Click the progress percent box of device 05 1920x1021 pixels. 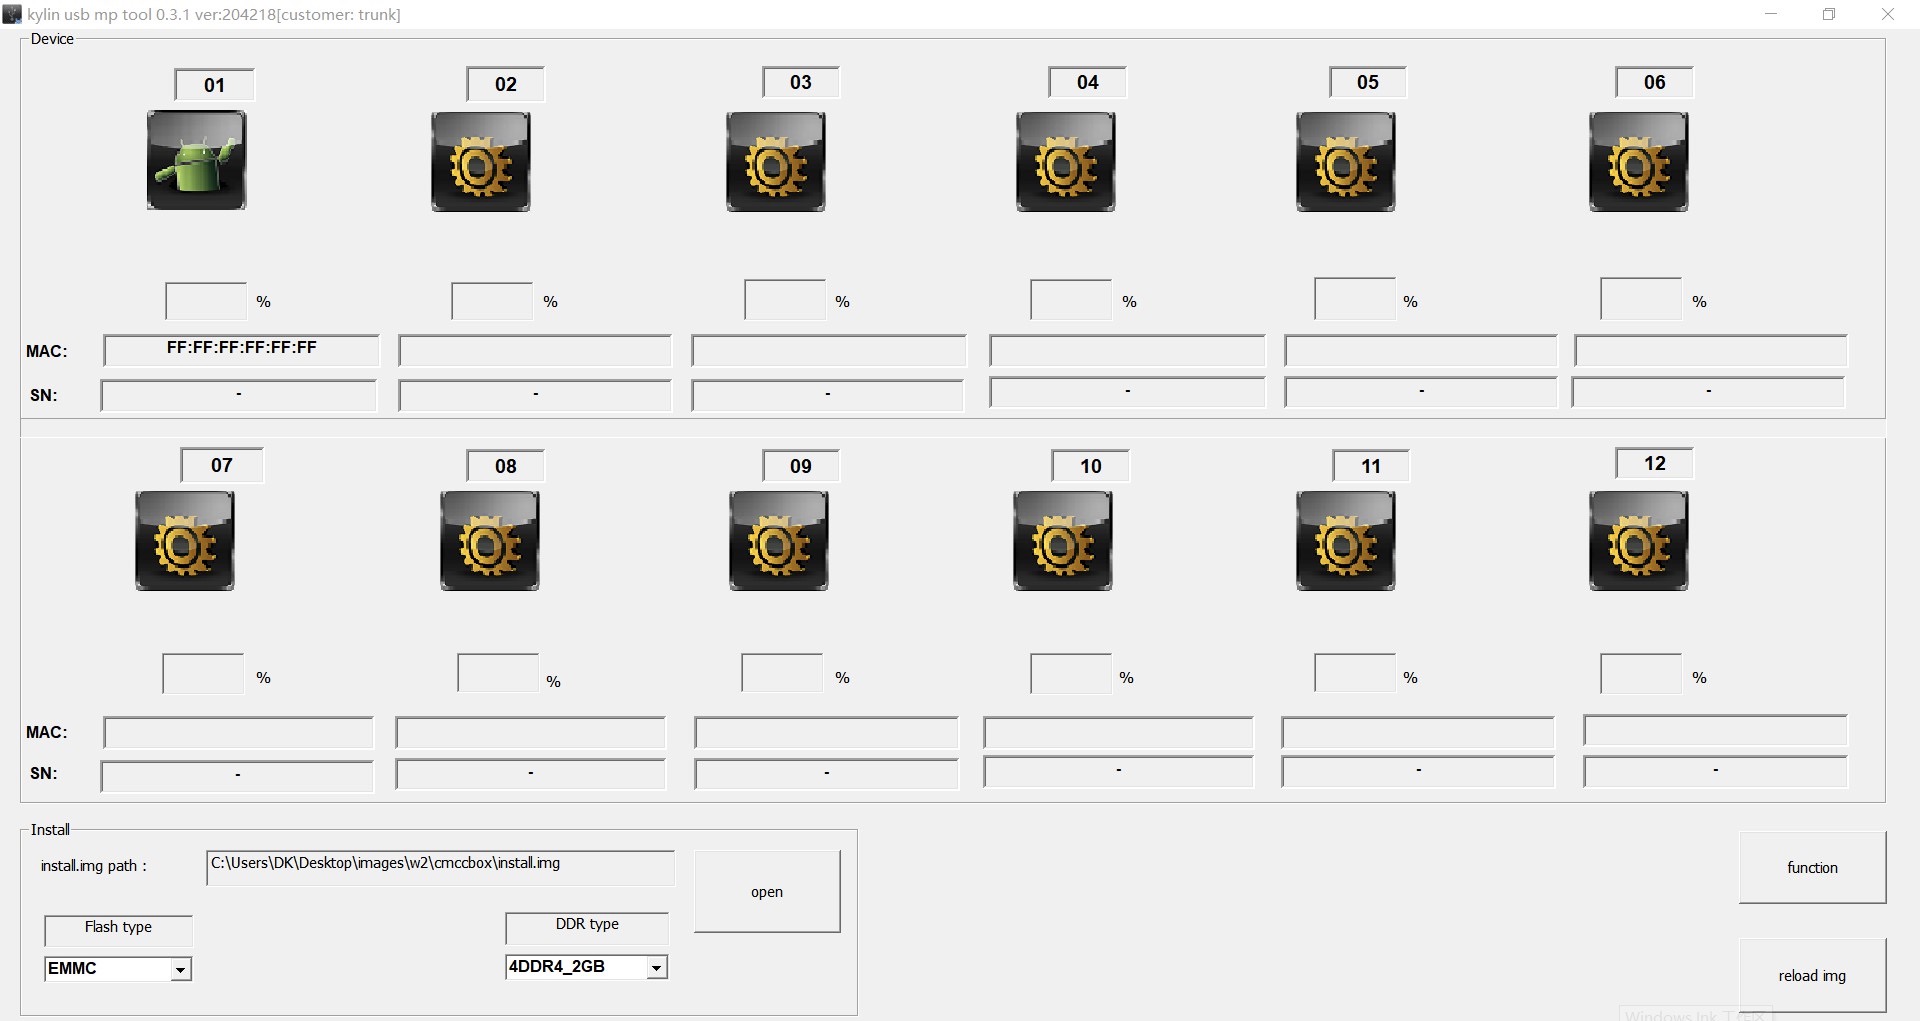tap(1354, 299)
